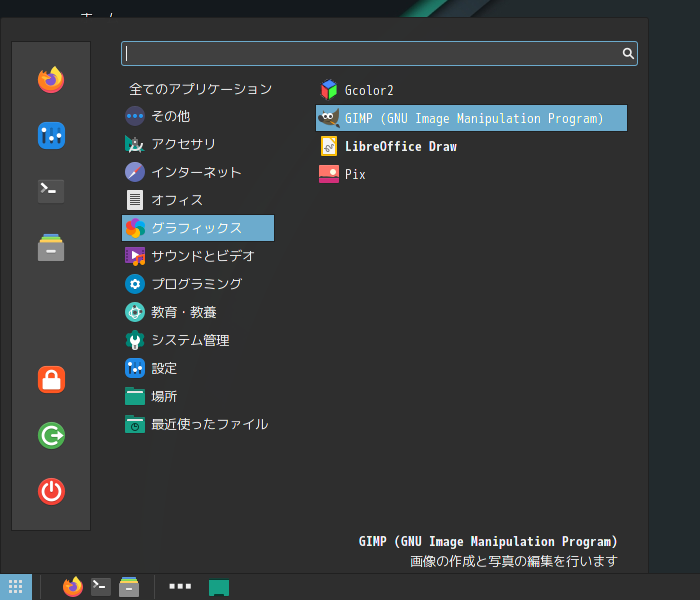The image size is (700, 600).
Task: Open the オフィス category
Action: pos(198,200)
